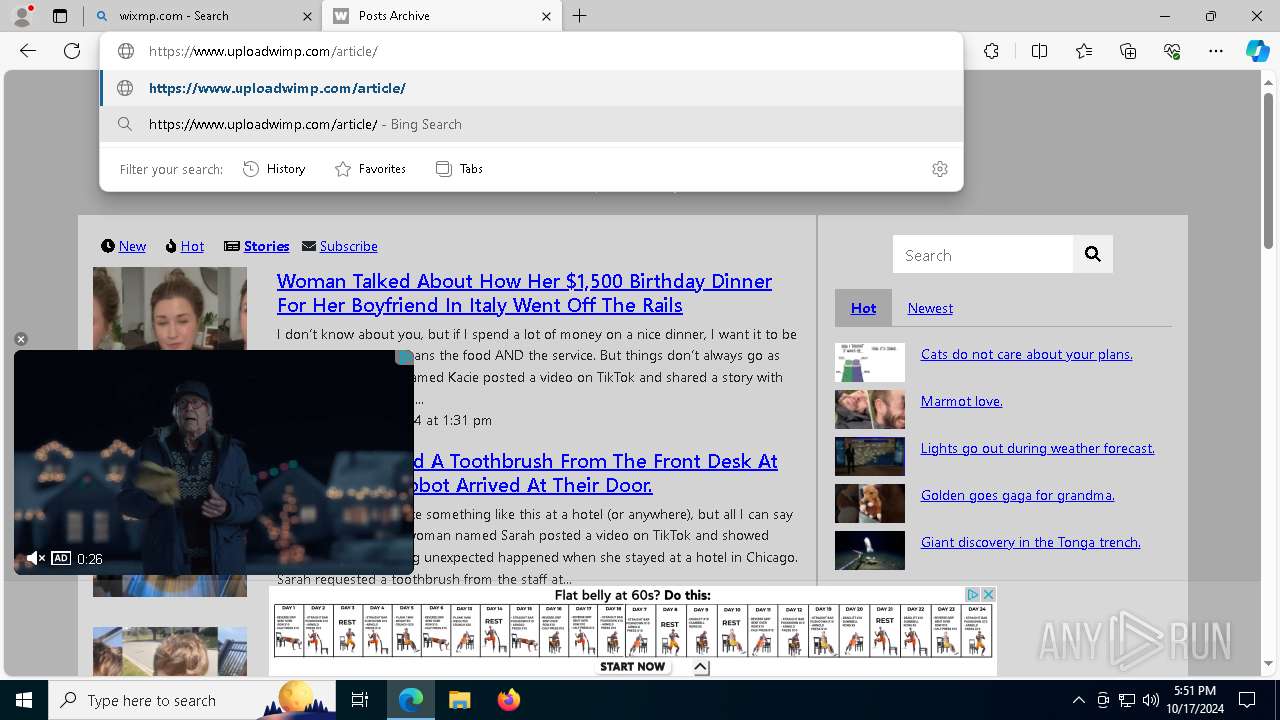This screenshot has height=720, width=1280.
Task: Filter search by Favorites
Action: point(370,169)
